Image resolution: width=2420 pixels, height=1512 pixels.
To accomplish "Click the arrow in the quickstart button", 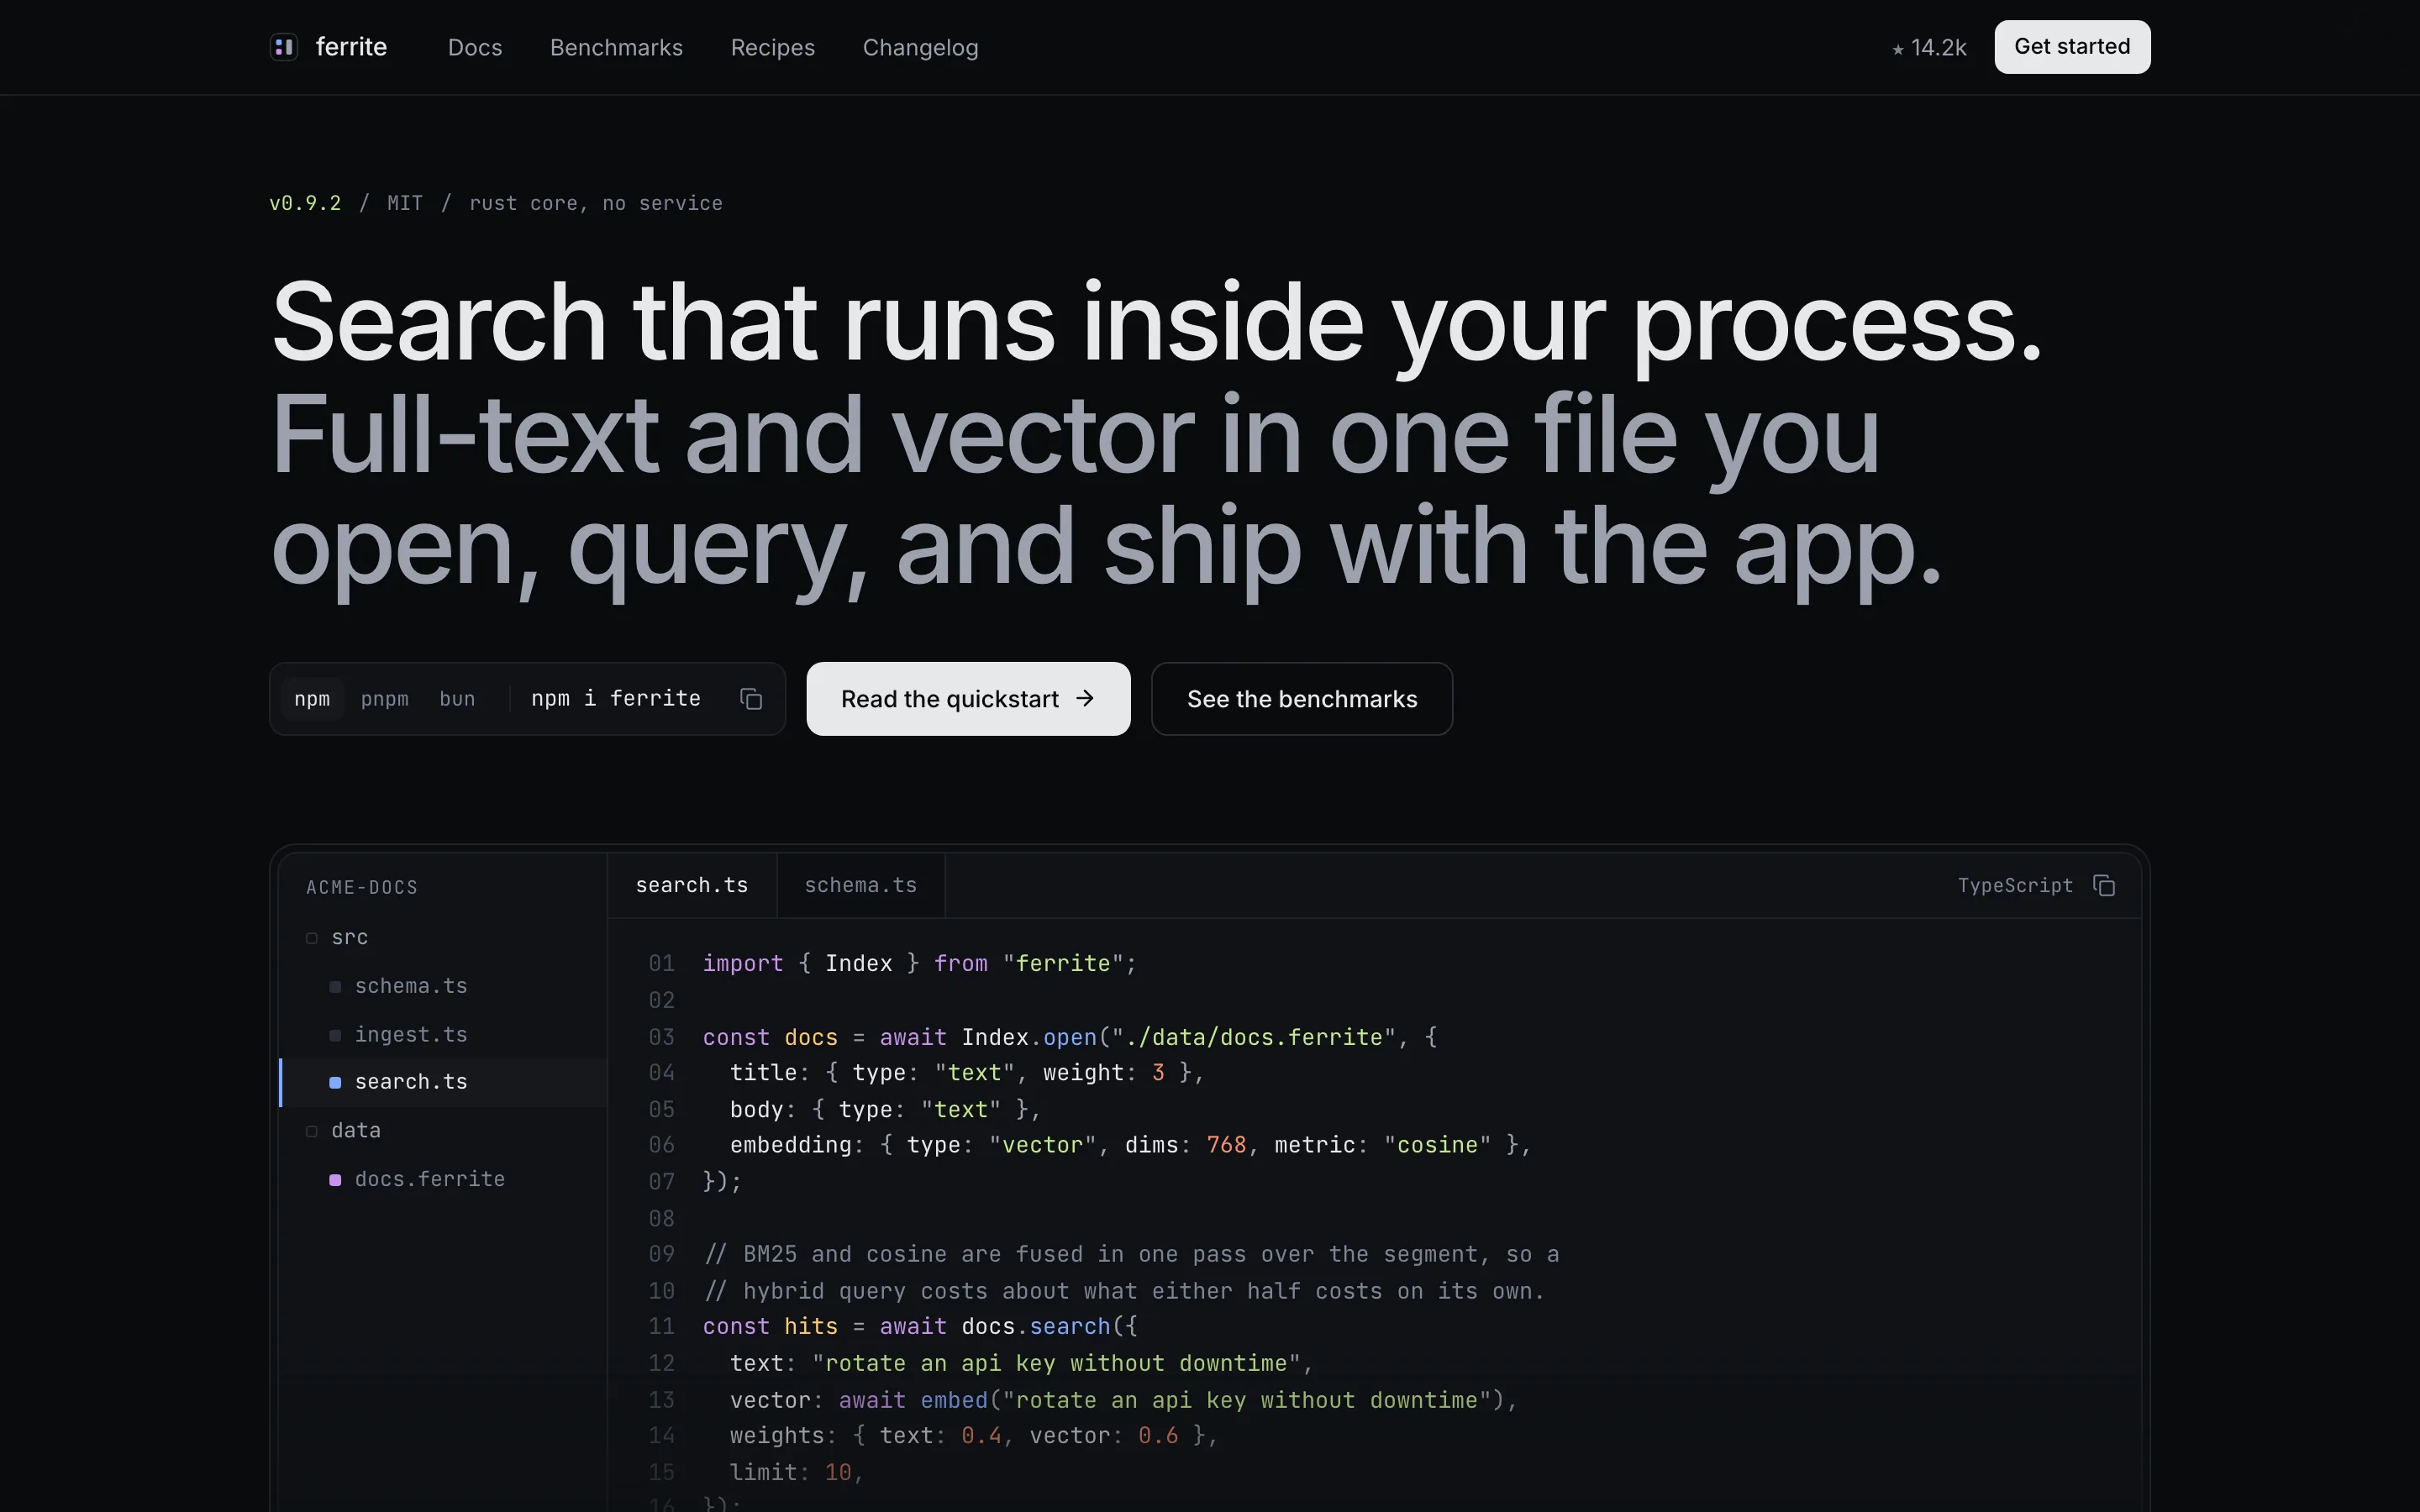I will [1085, 698].
